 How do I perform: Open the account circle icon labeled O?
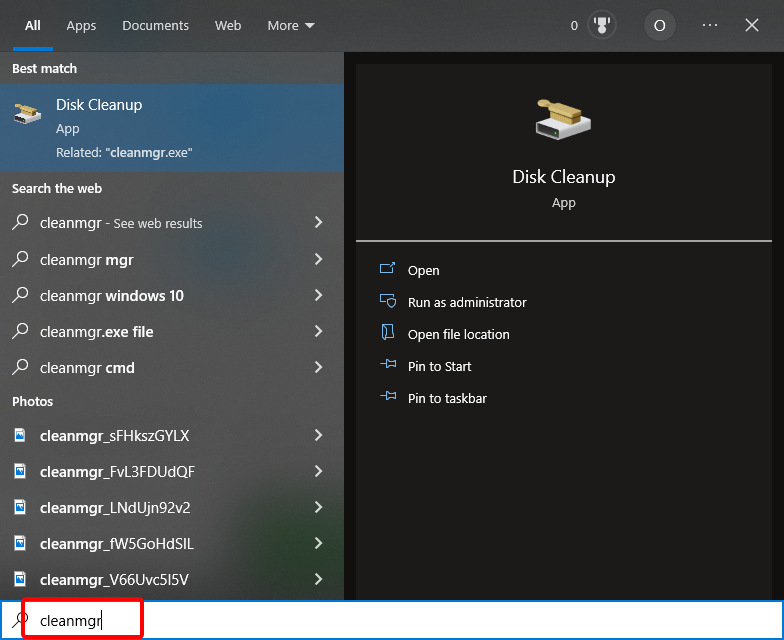659,25
